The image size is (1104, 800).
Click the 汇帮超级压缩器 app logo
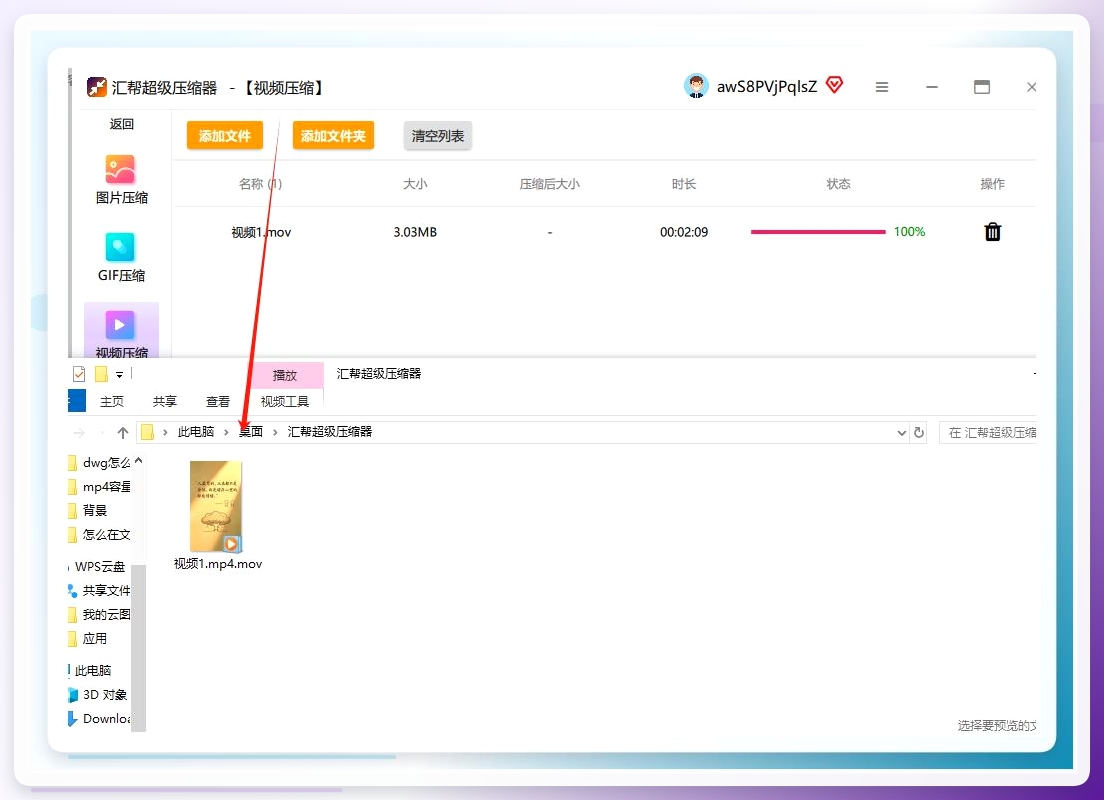click(x=96, y=87)
